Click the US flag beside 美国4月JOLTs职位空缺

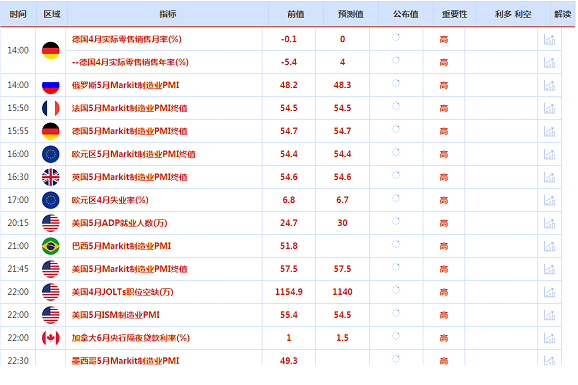[51, 292]
